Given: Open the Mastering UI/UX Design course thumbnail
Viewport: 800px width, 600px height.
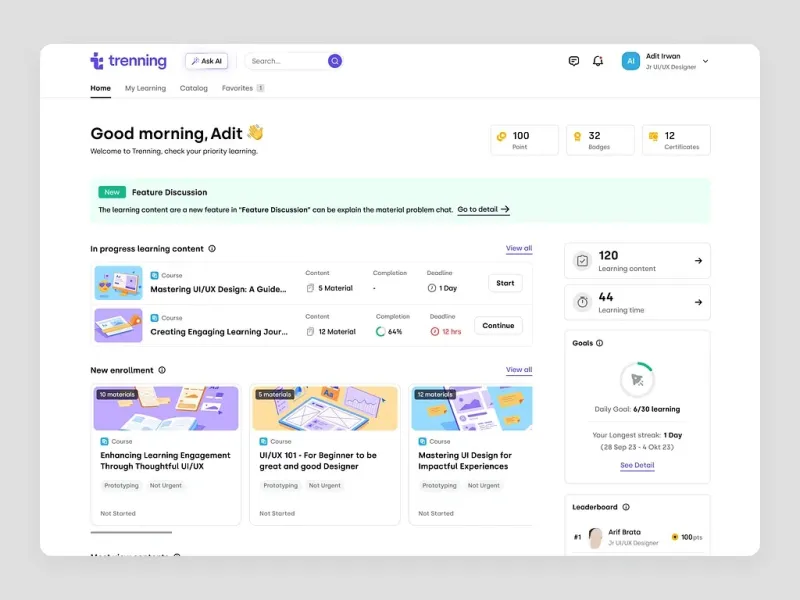Looking at the screenshot, I should (x=118, y=283).
